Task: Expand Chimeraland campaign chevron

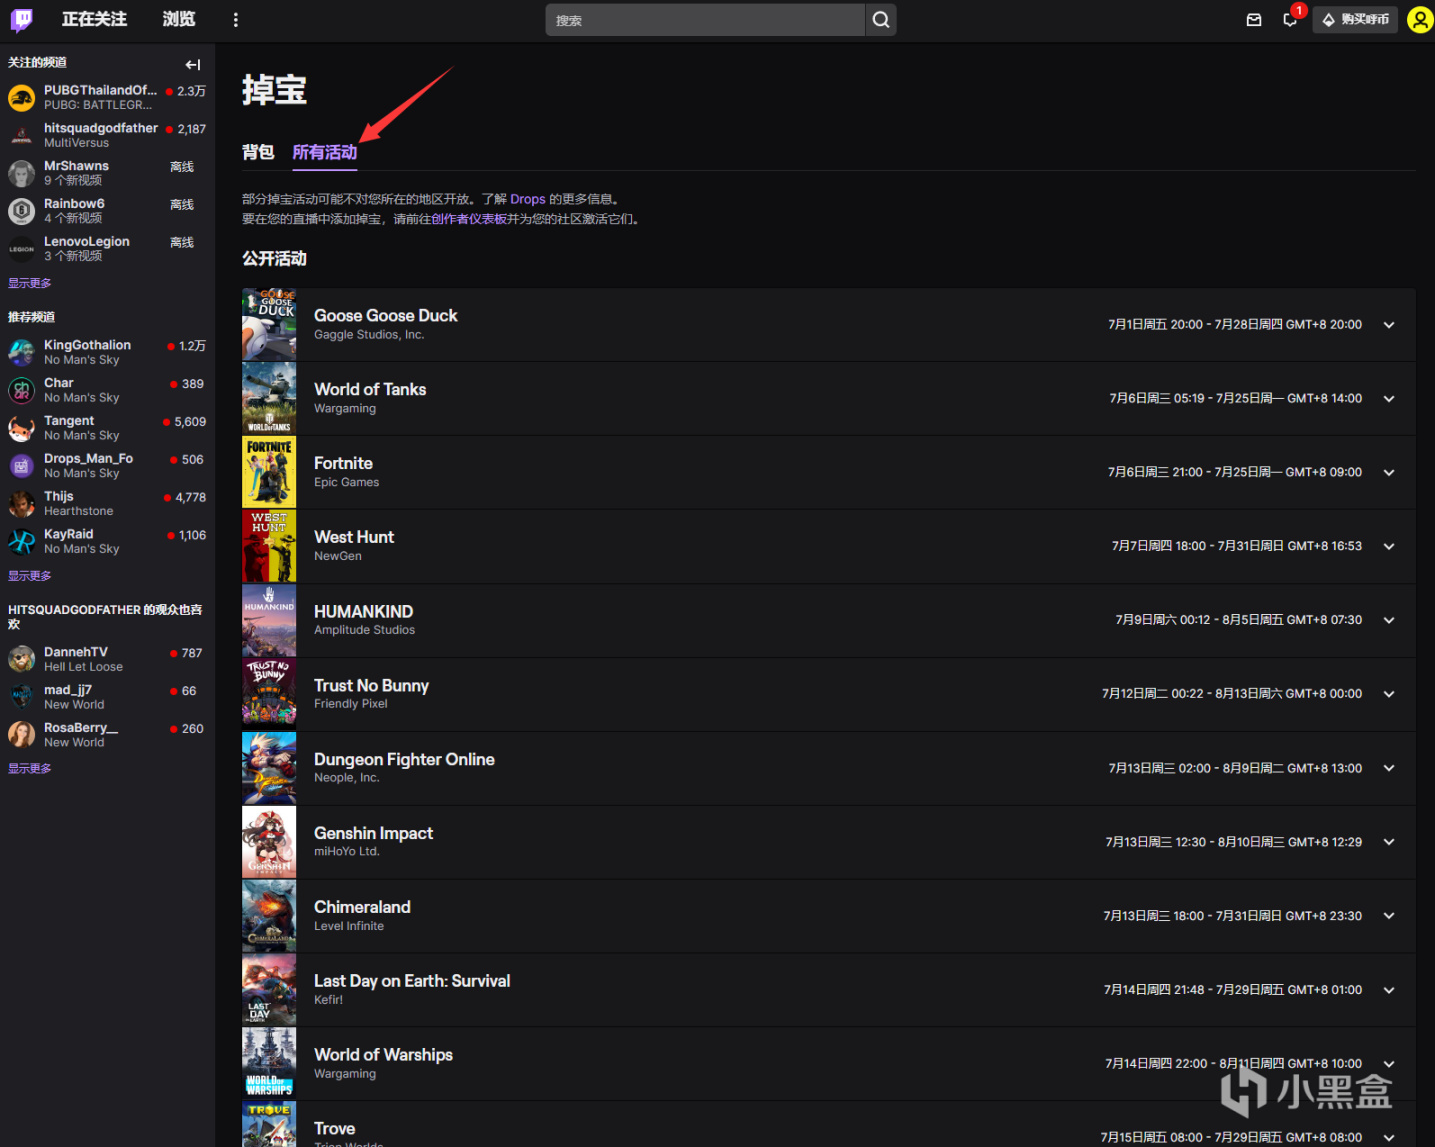Action: click(x=1389, y=916)
